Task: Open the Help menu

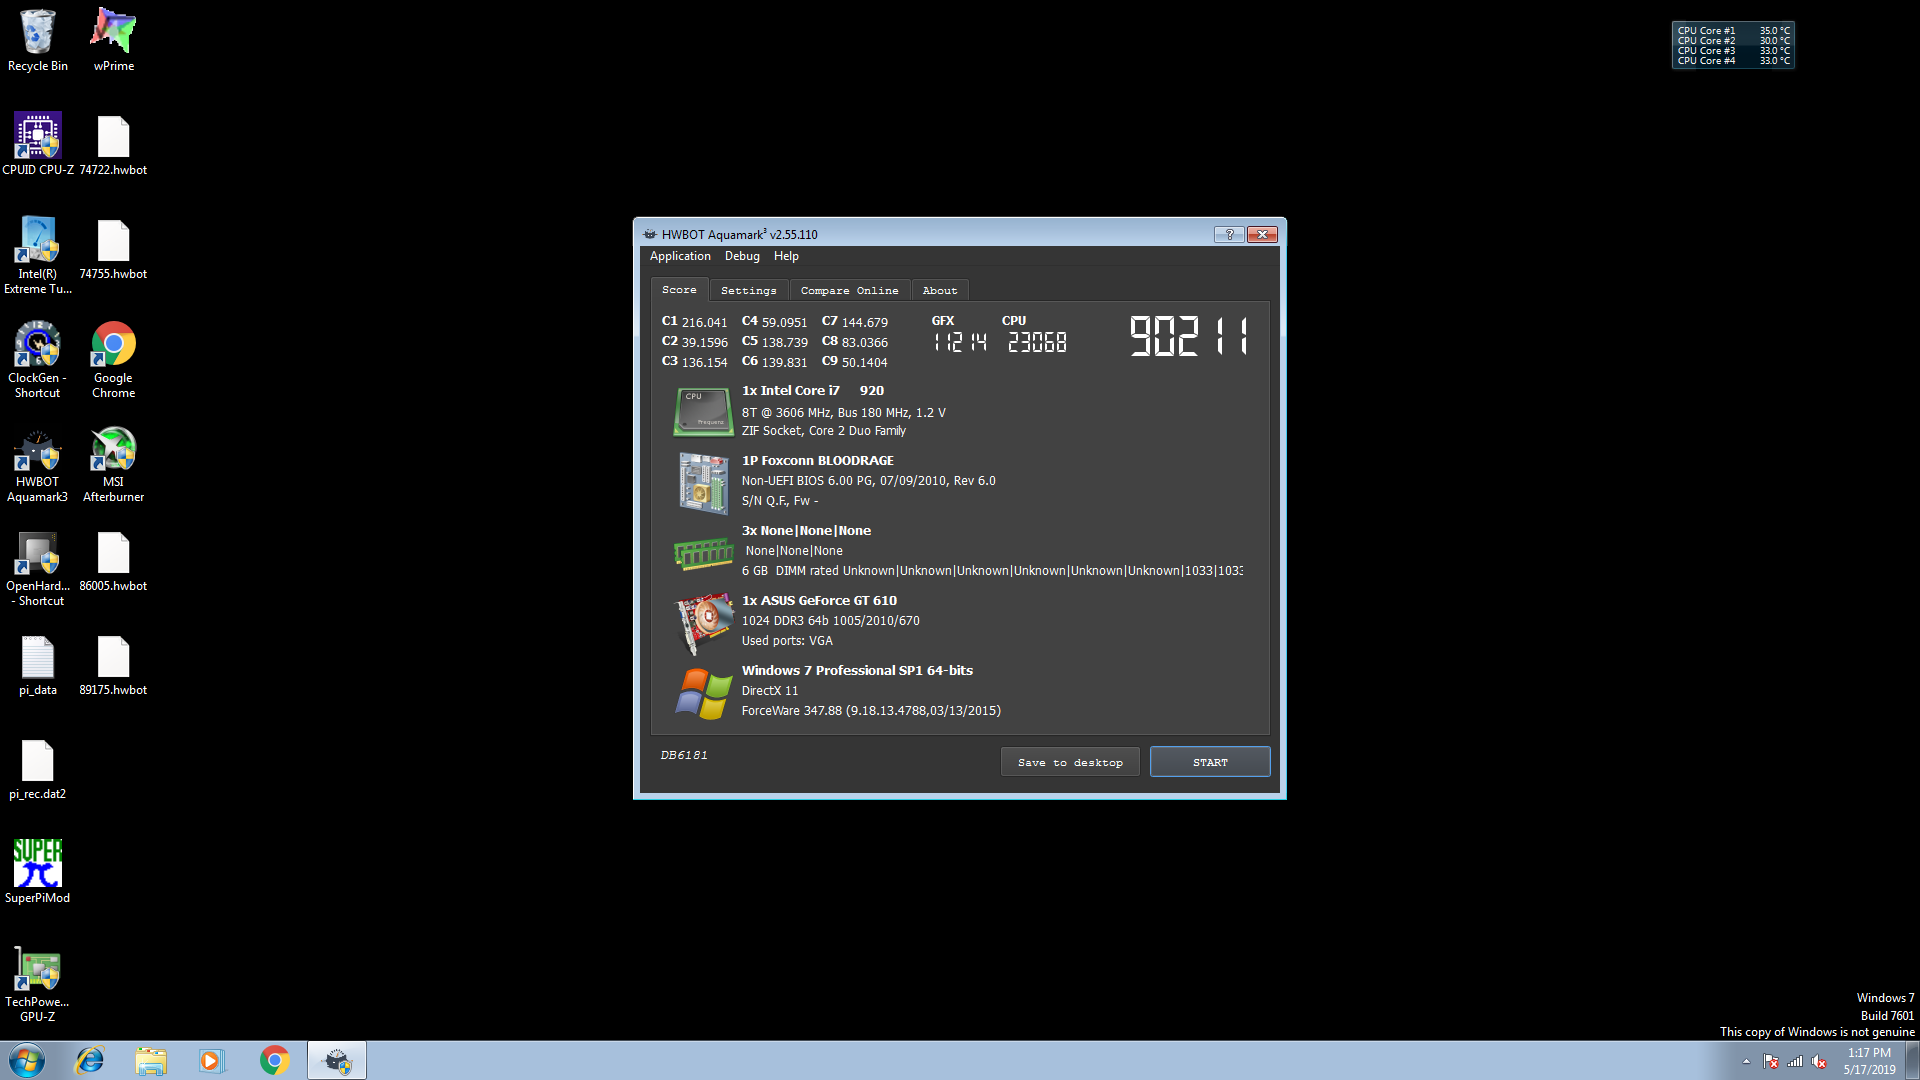Action: tap(786, 256)
